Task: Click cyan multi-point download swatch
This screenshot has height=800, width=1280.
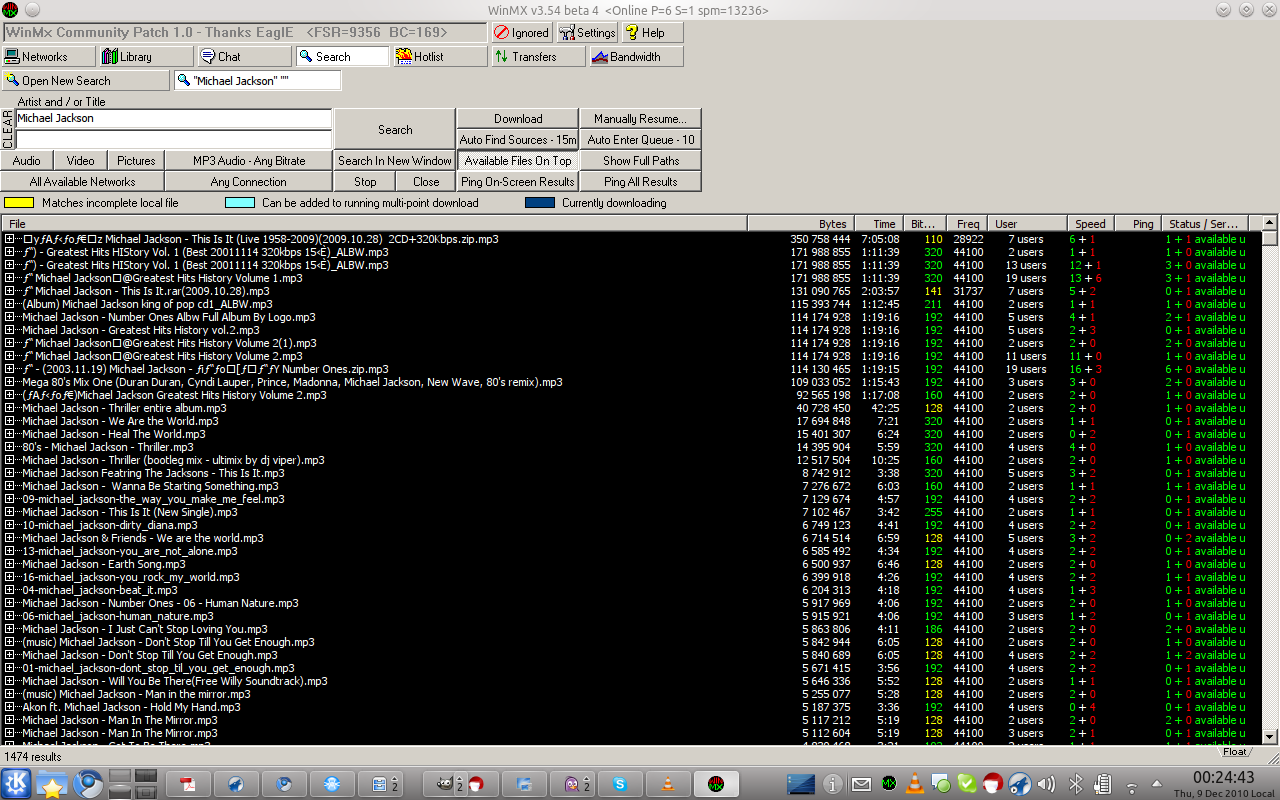Action: click(240, 203)
